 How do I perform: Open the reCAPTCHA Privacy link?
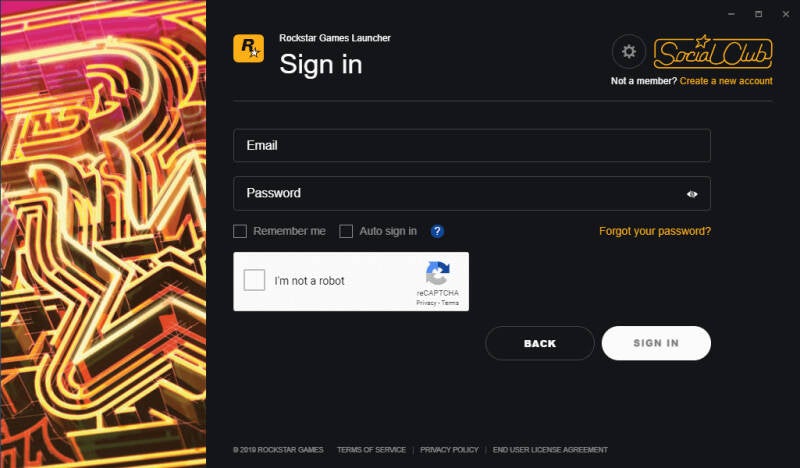[x=426, y=303]
